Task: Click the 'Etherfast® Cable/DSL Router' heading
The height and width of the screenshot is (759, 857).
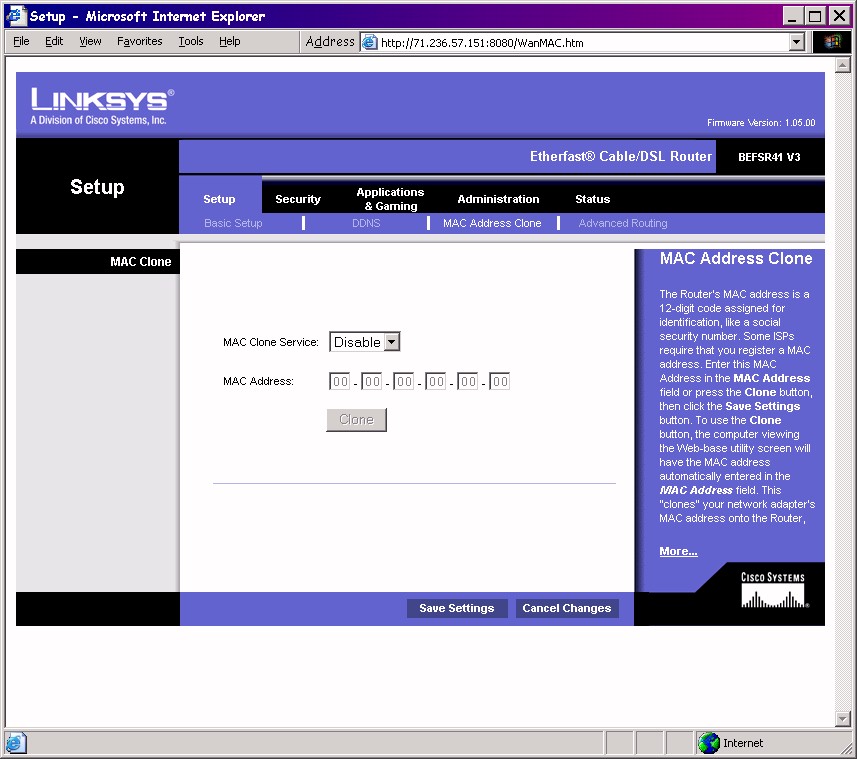Action: 621,156
